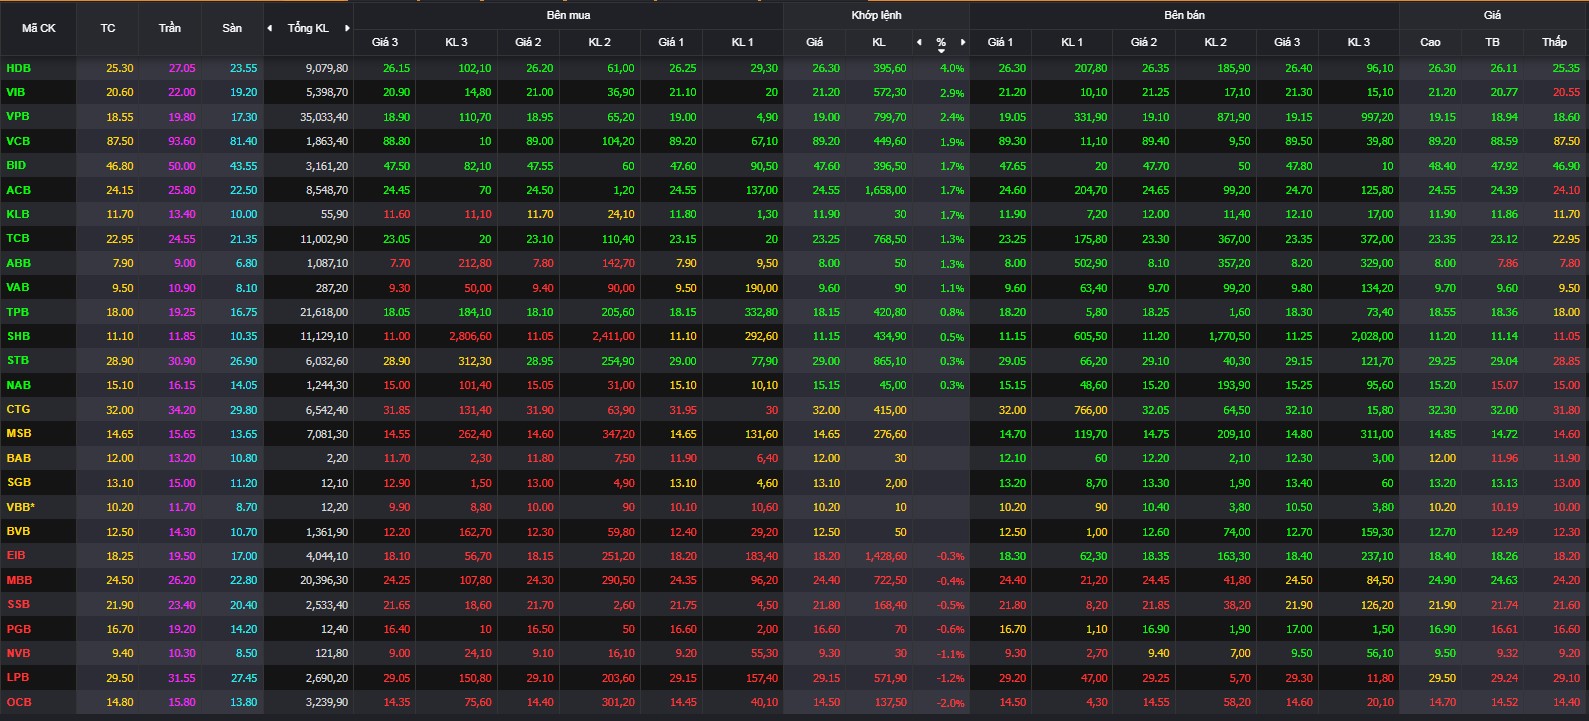Sort by the % column header
Viewport: 1589px width, 721px height.
[941, 43]
